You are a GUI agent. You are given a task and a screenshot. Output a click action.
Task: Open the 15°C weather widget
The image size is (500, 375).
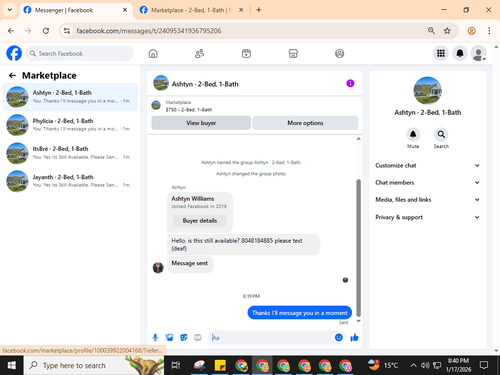click(384, 365)
